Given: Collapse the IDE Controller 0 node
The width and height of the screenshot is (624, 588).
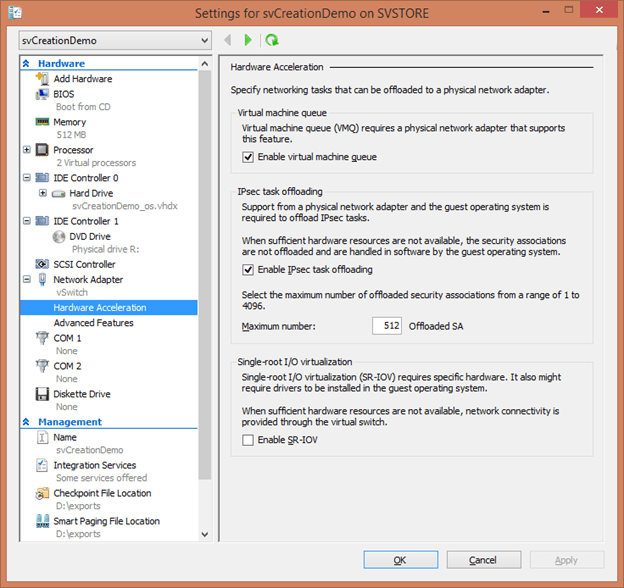Looking at the screenshot, I should 27,177.
